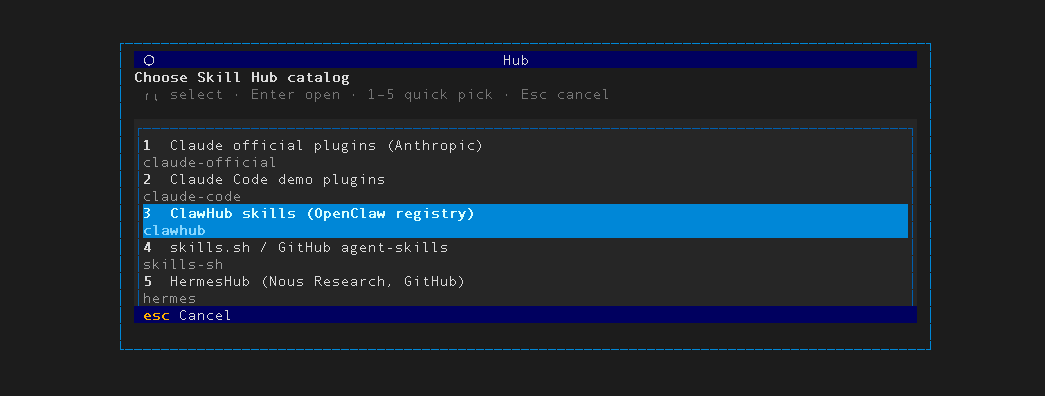Image resolution: width=1045 pixels, height=396 pixels.
Task: Click the number 2 quick-pick marker
Action: [147, 179]
